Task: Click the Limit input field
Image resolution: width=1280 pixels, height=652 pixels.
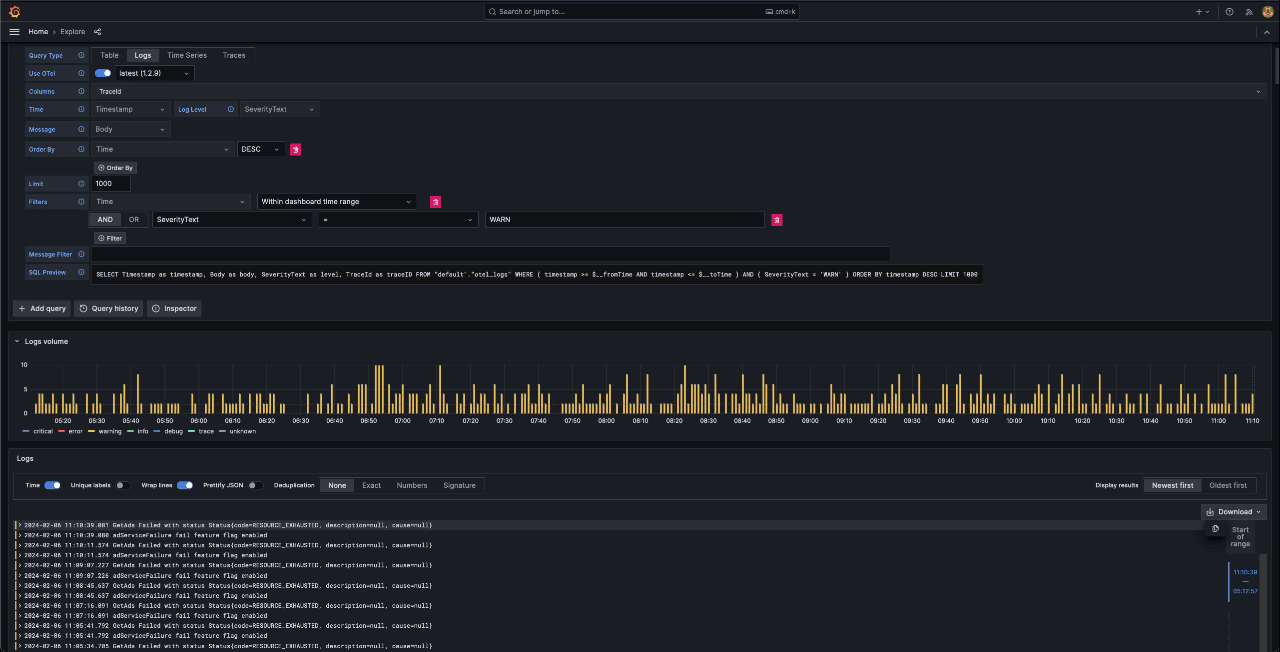Action: 111,184
